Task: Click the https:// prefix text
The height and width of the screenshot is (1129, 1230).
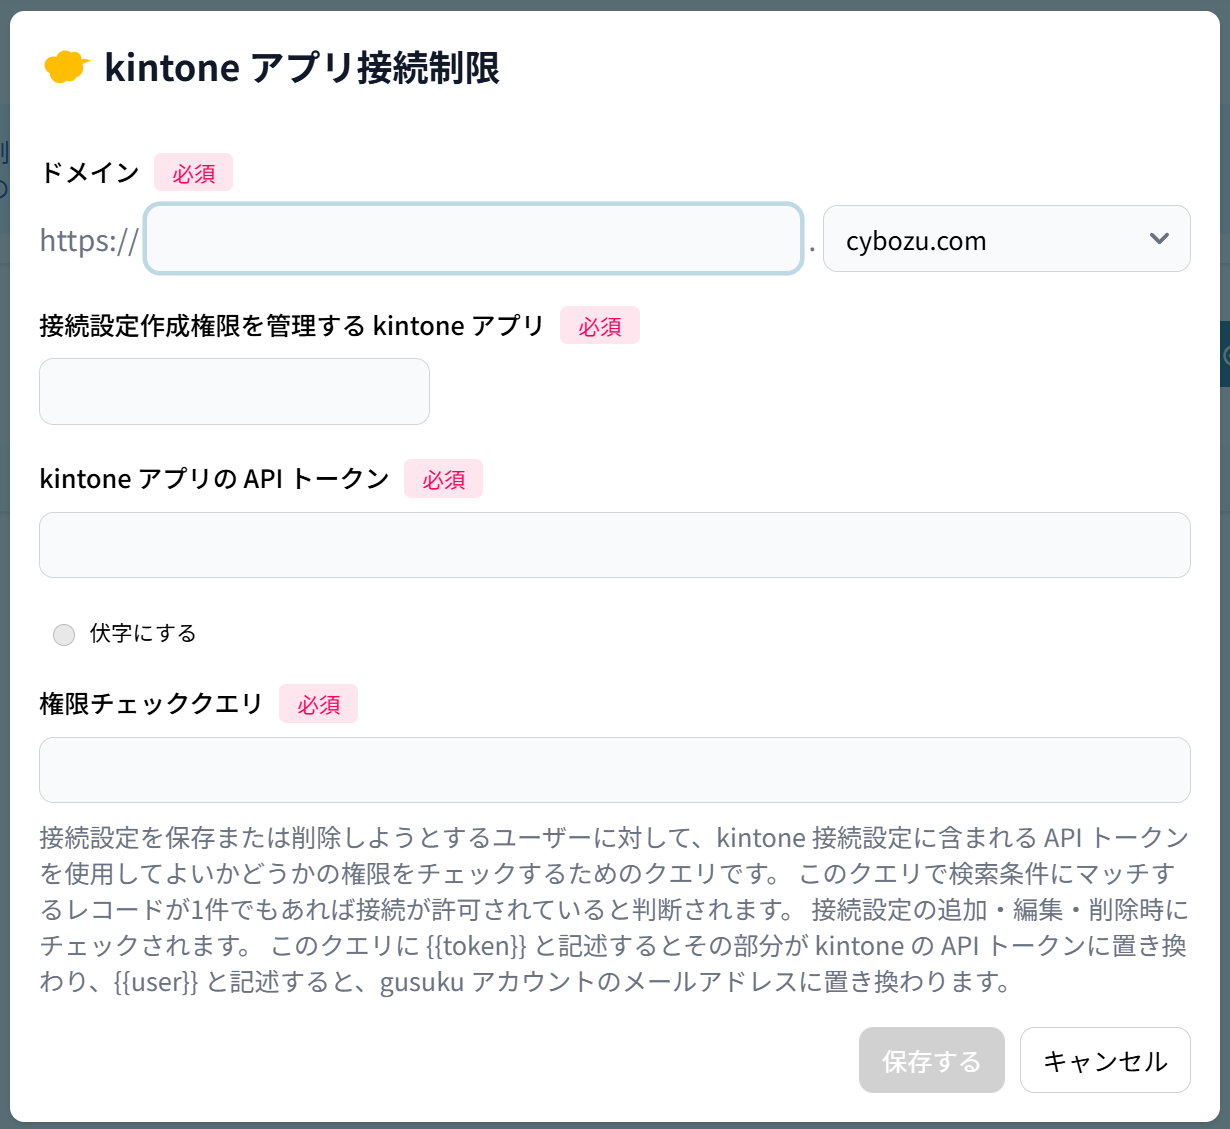Action: point(89,240)
